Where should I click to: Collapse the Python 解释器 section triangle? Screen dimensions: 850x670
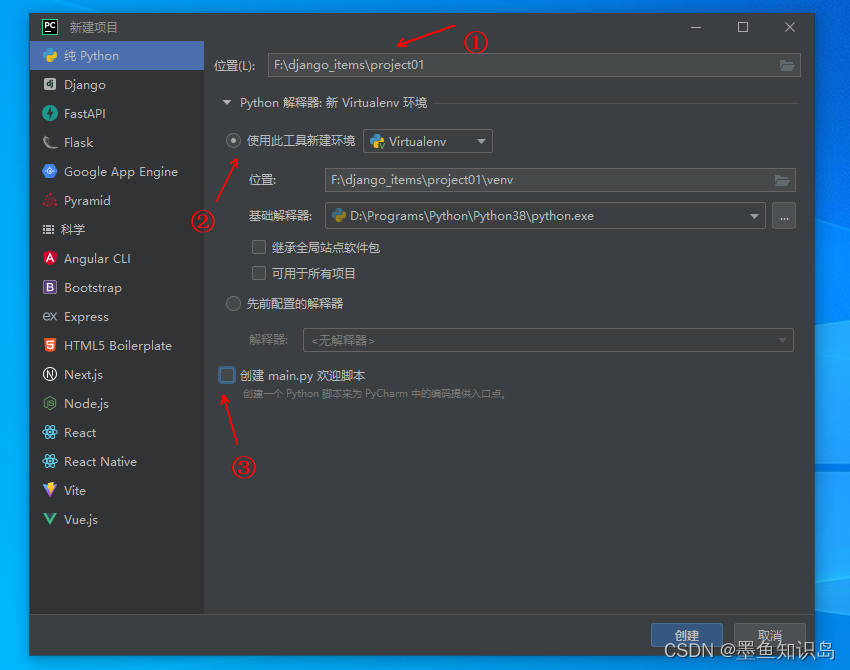(227, 102)
